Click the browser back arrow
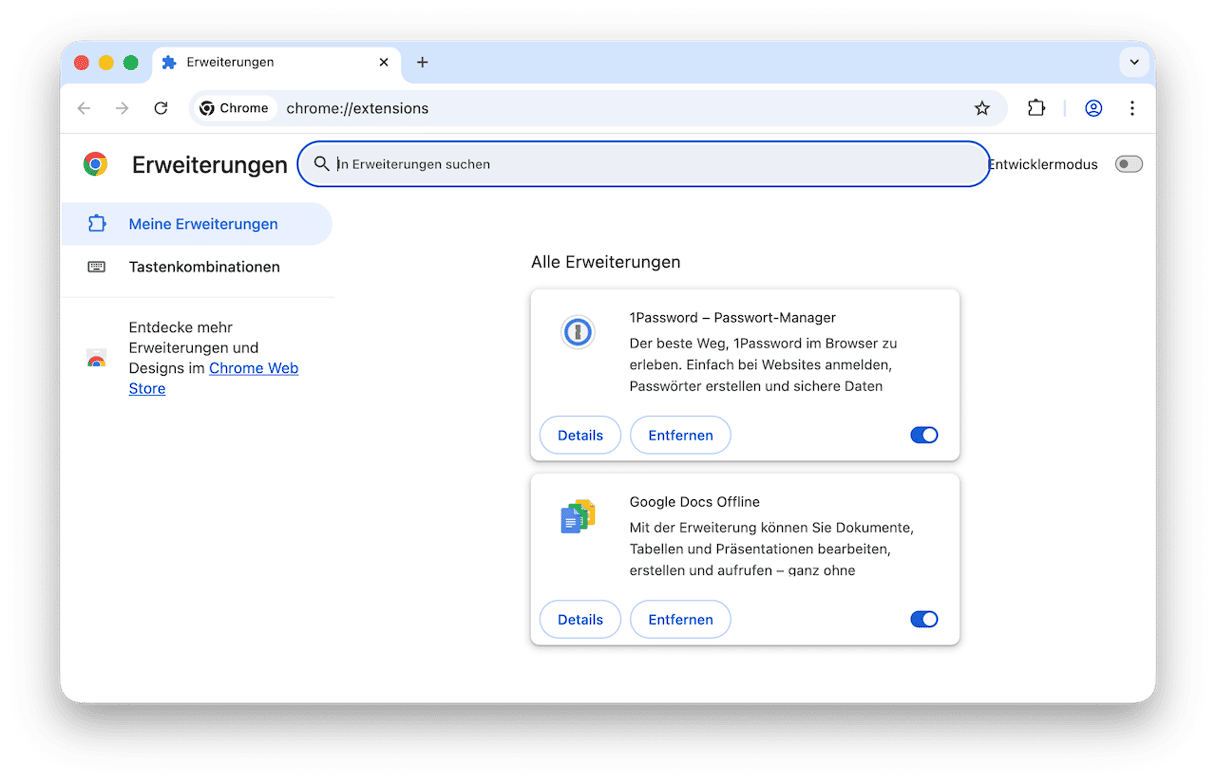 pyautogui.click(x=84, y=108)
